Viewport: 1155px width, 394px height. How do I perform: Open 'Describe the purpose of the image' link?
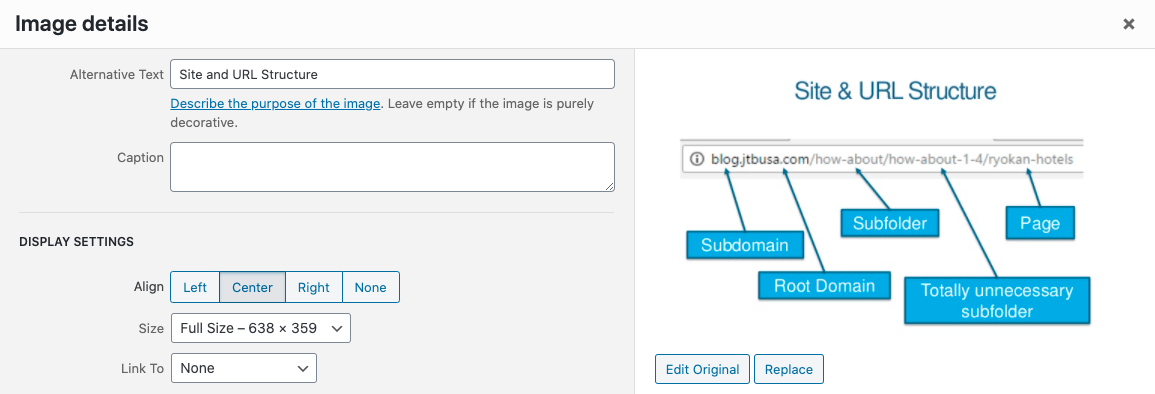[275, 104]
